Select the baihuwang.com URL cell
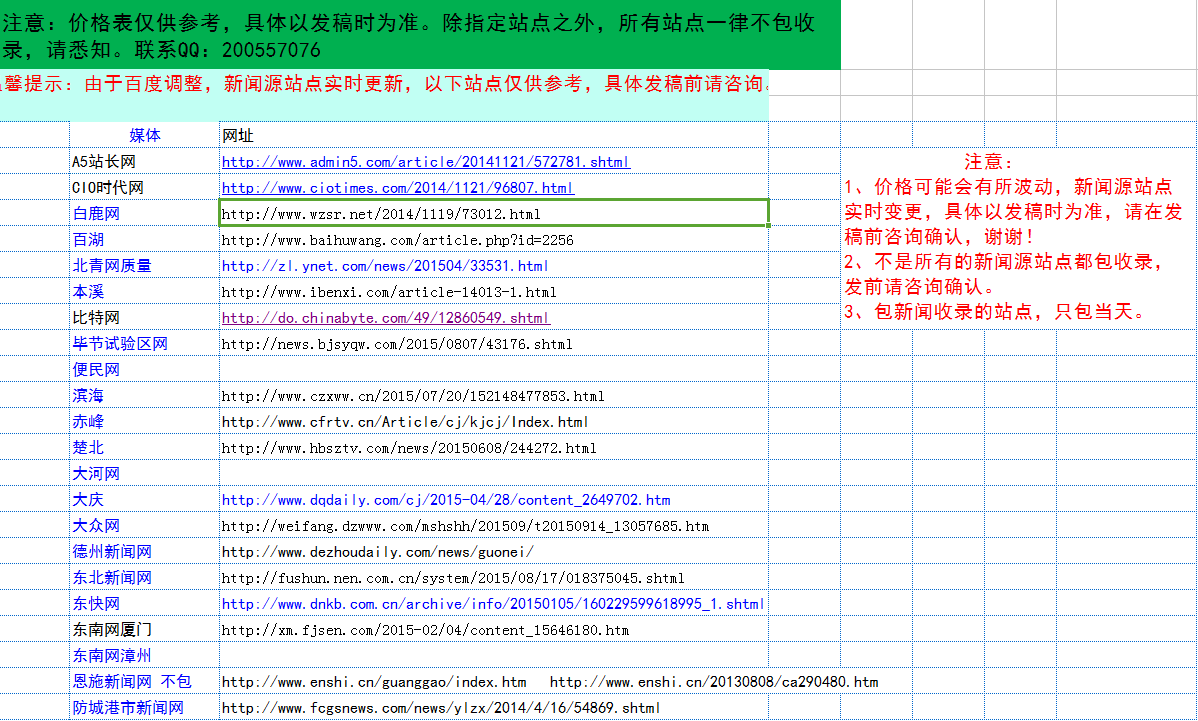Screen dimensions: 1198x721 [494, 240]
